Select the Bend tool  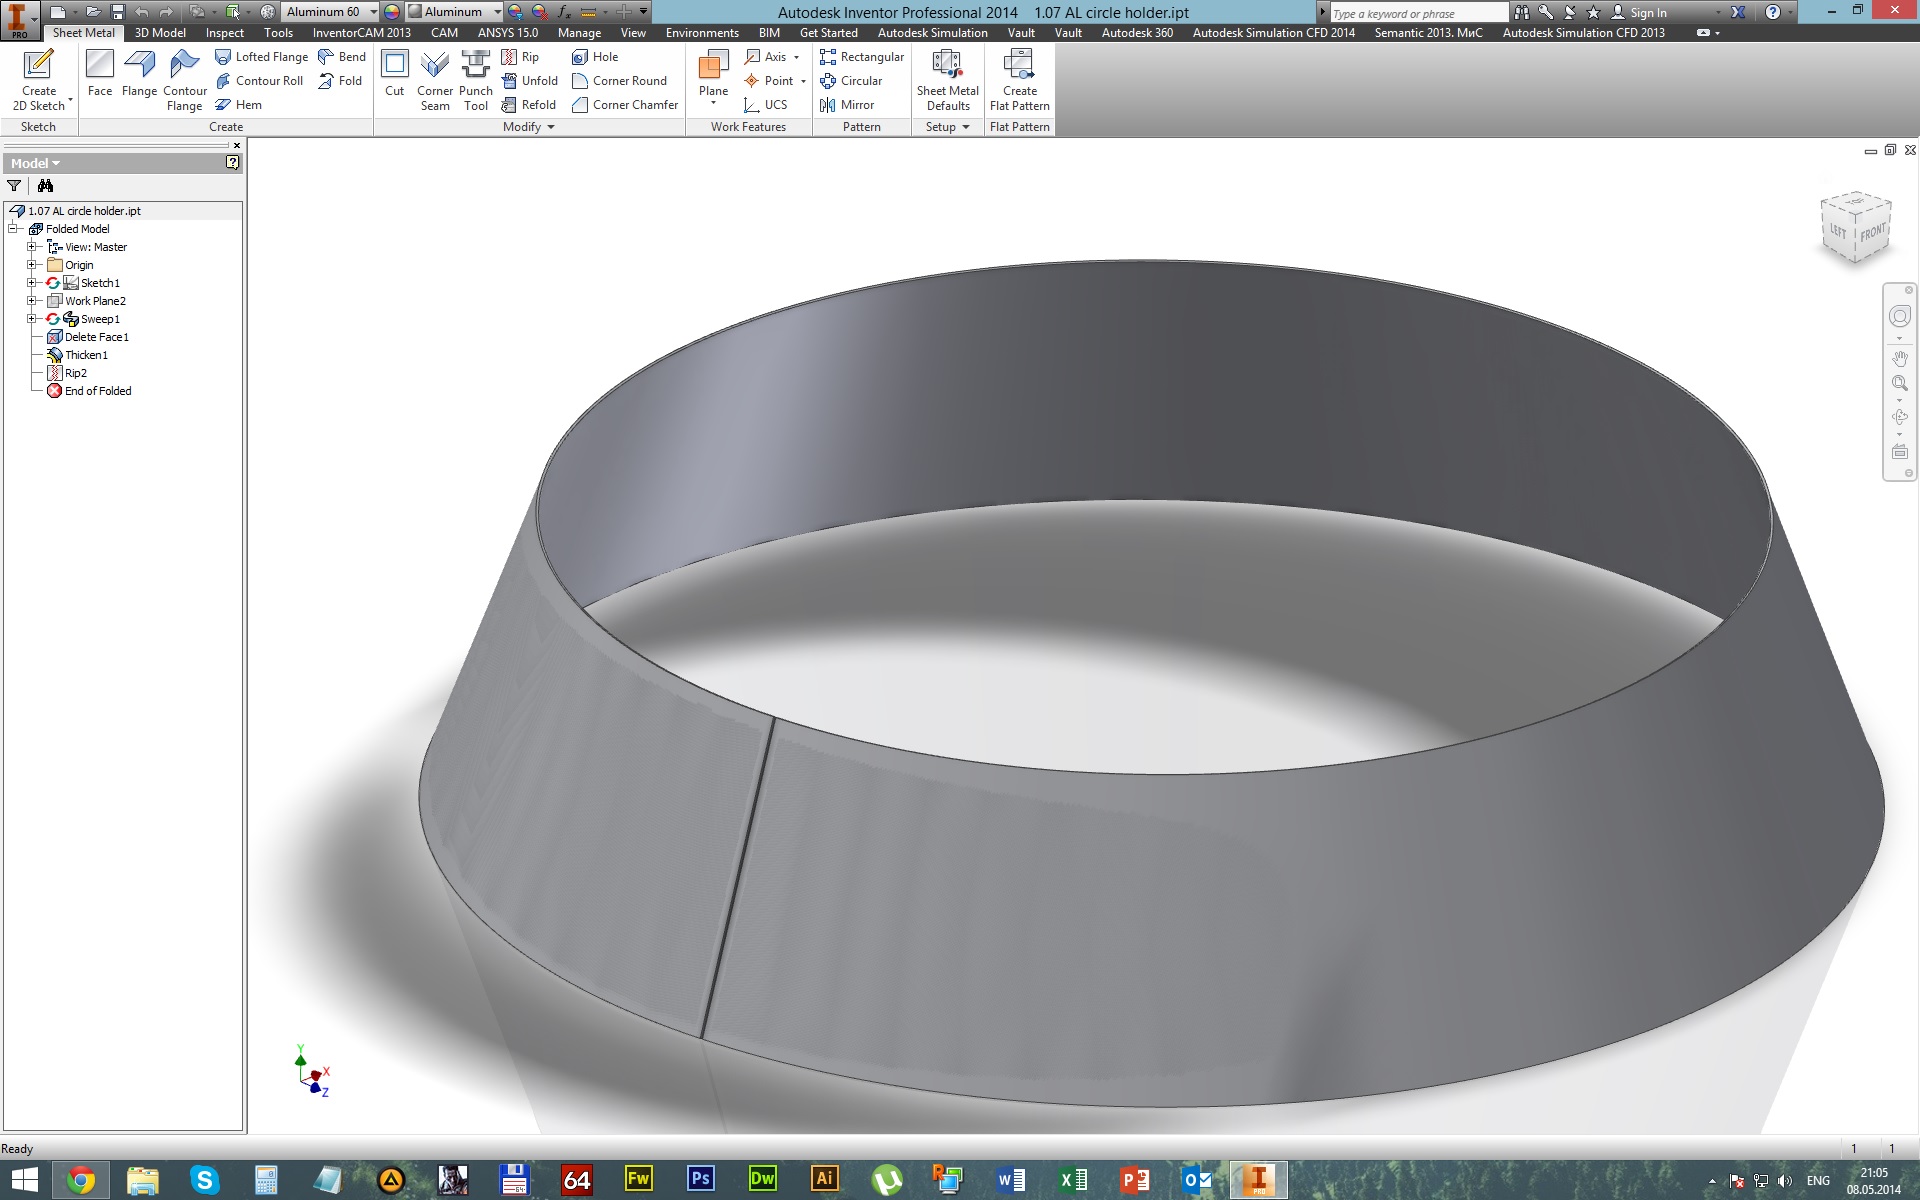point(342,57)
